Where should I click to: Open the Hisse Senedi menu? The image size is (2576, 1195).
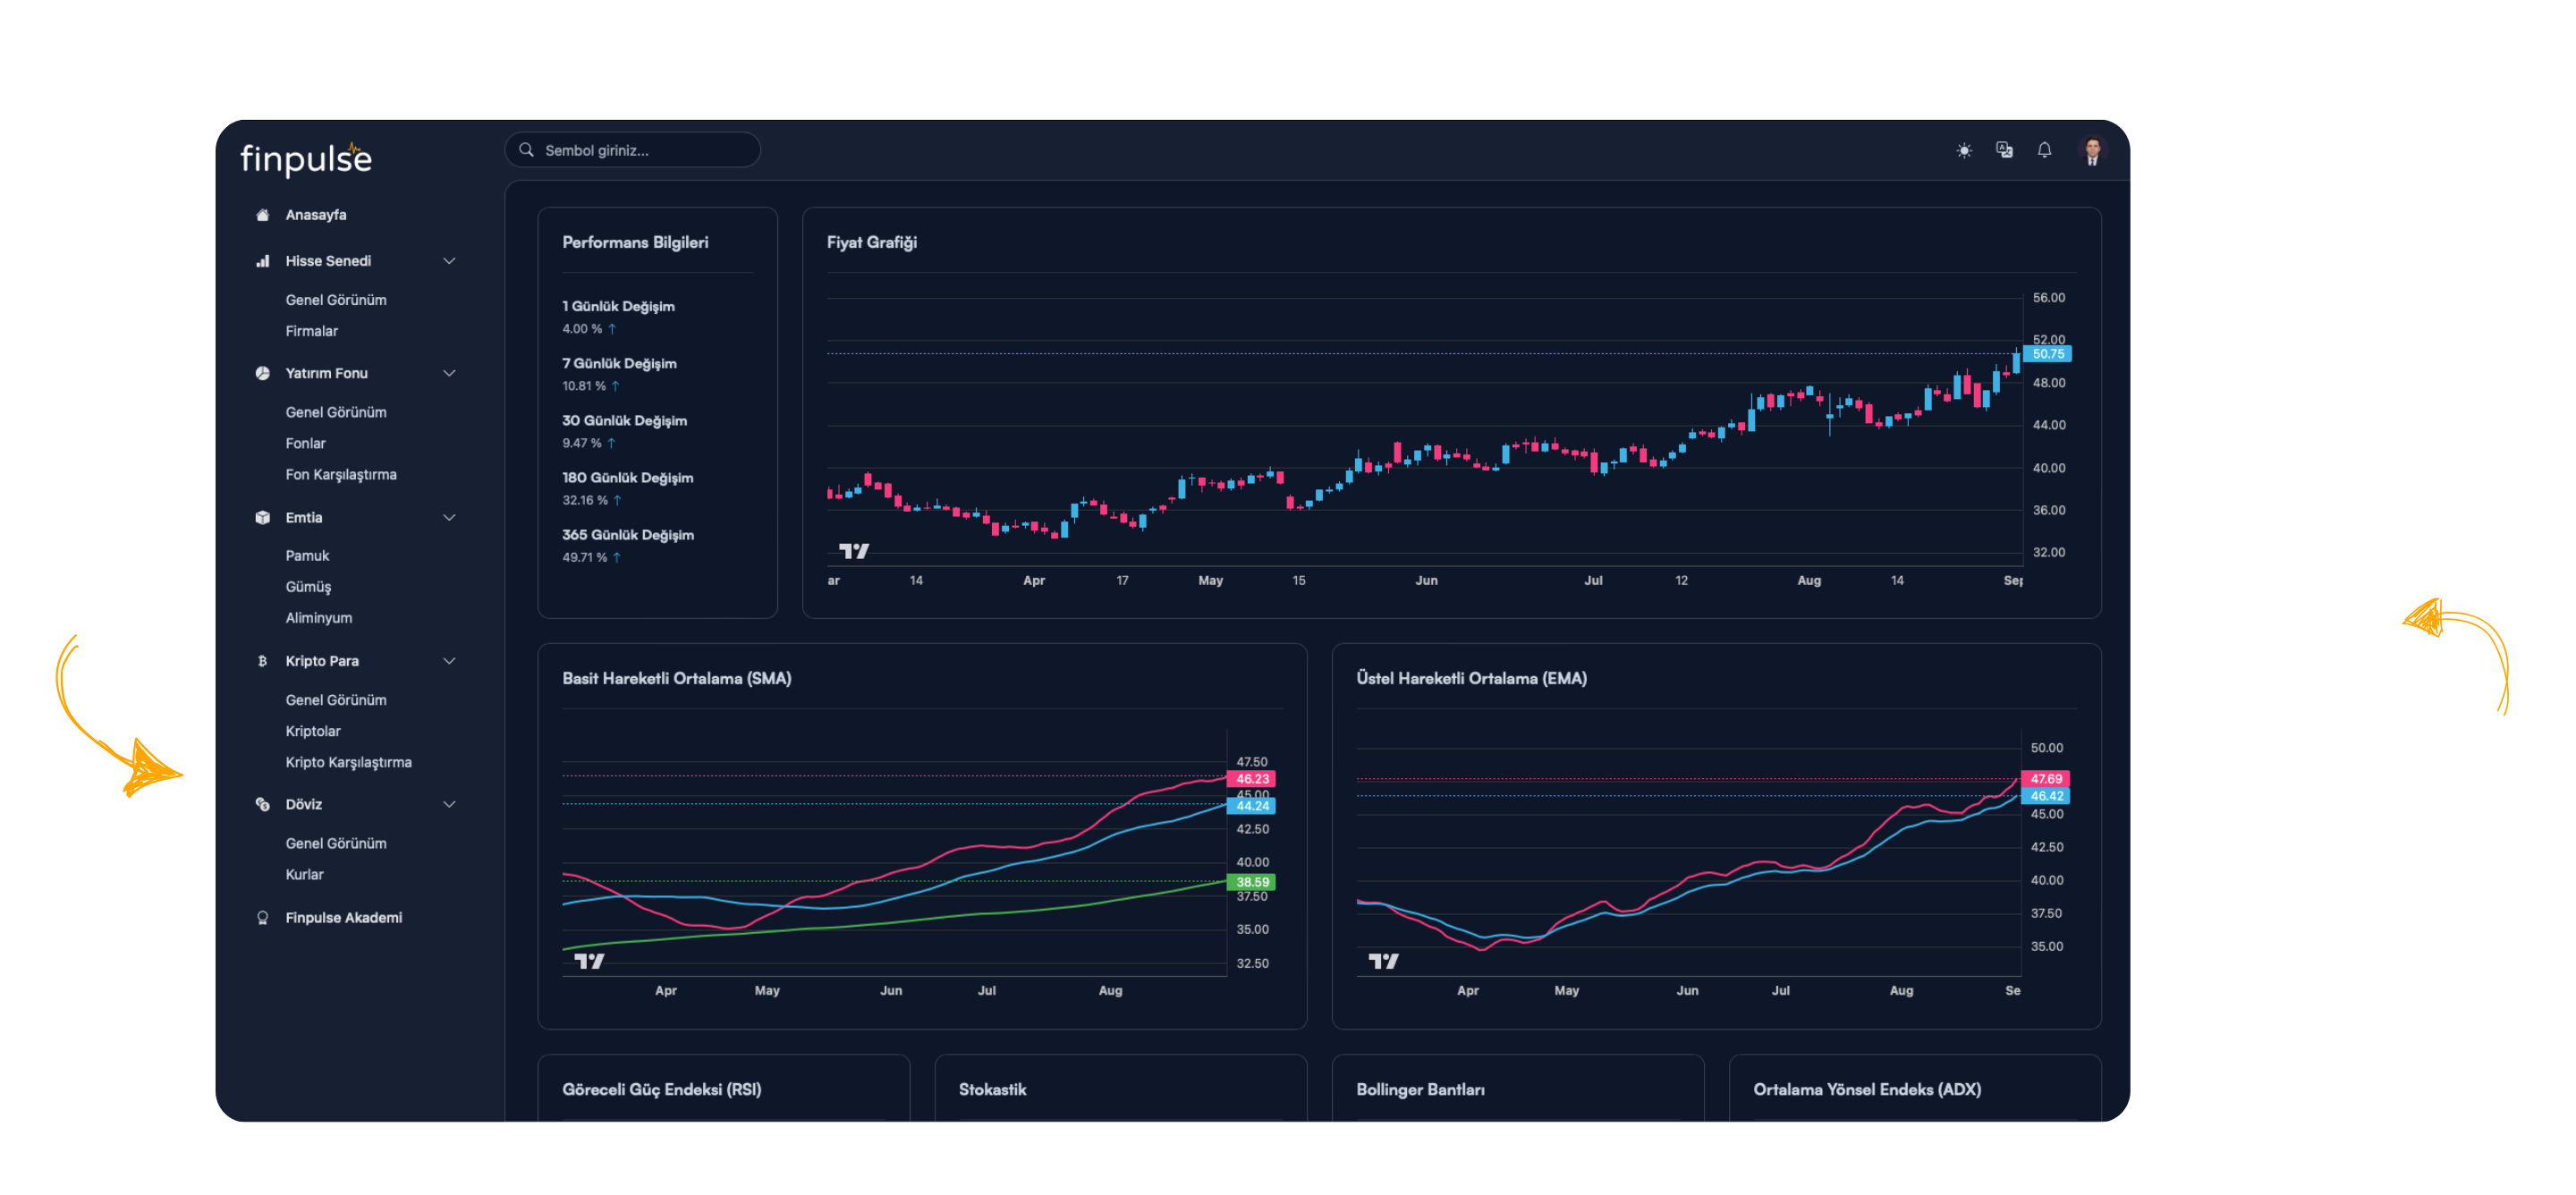[x=328, y=261]
